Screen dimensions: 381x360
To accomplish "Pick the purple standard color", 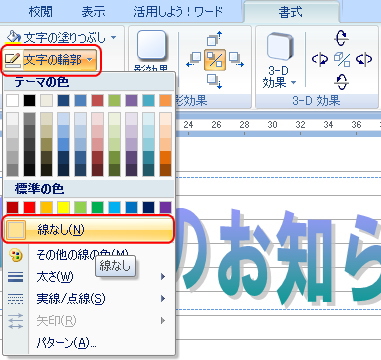I will click(x=165, y=207).
